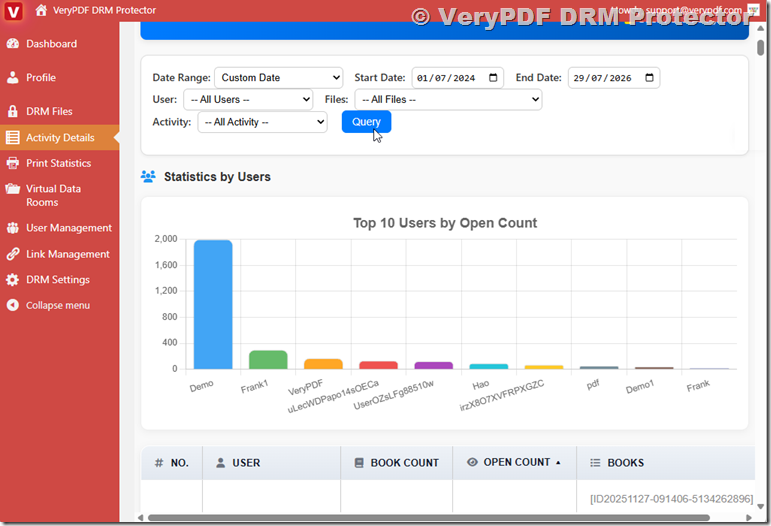Click the blue Query button

click(x=366, y=122)
